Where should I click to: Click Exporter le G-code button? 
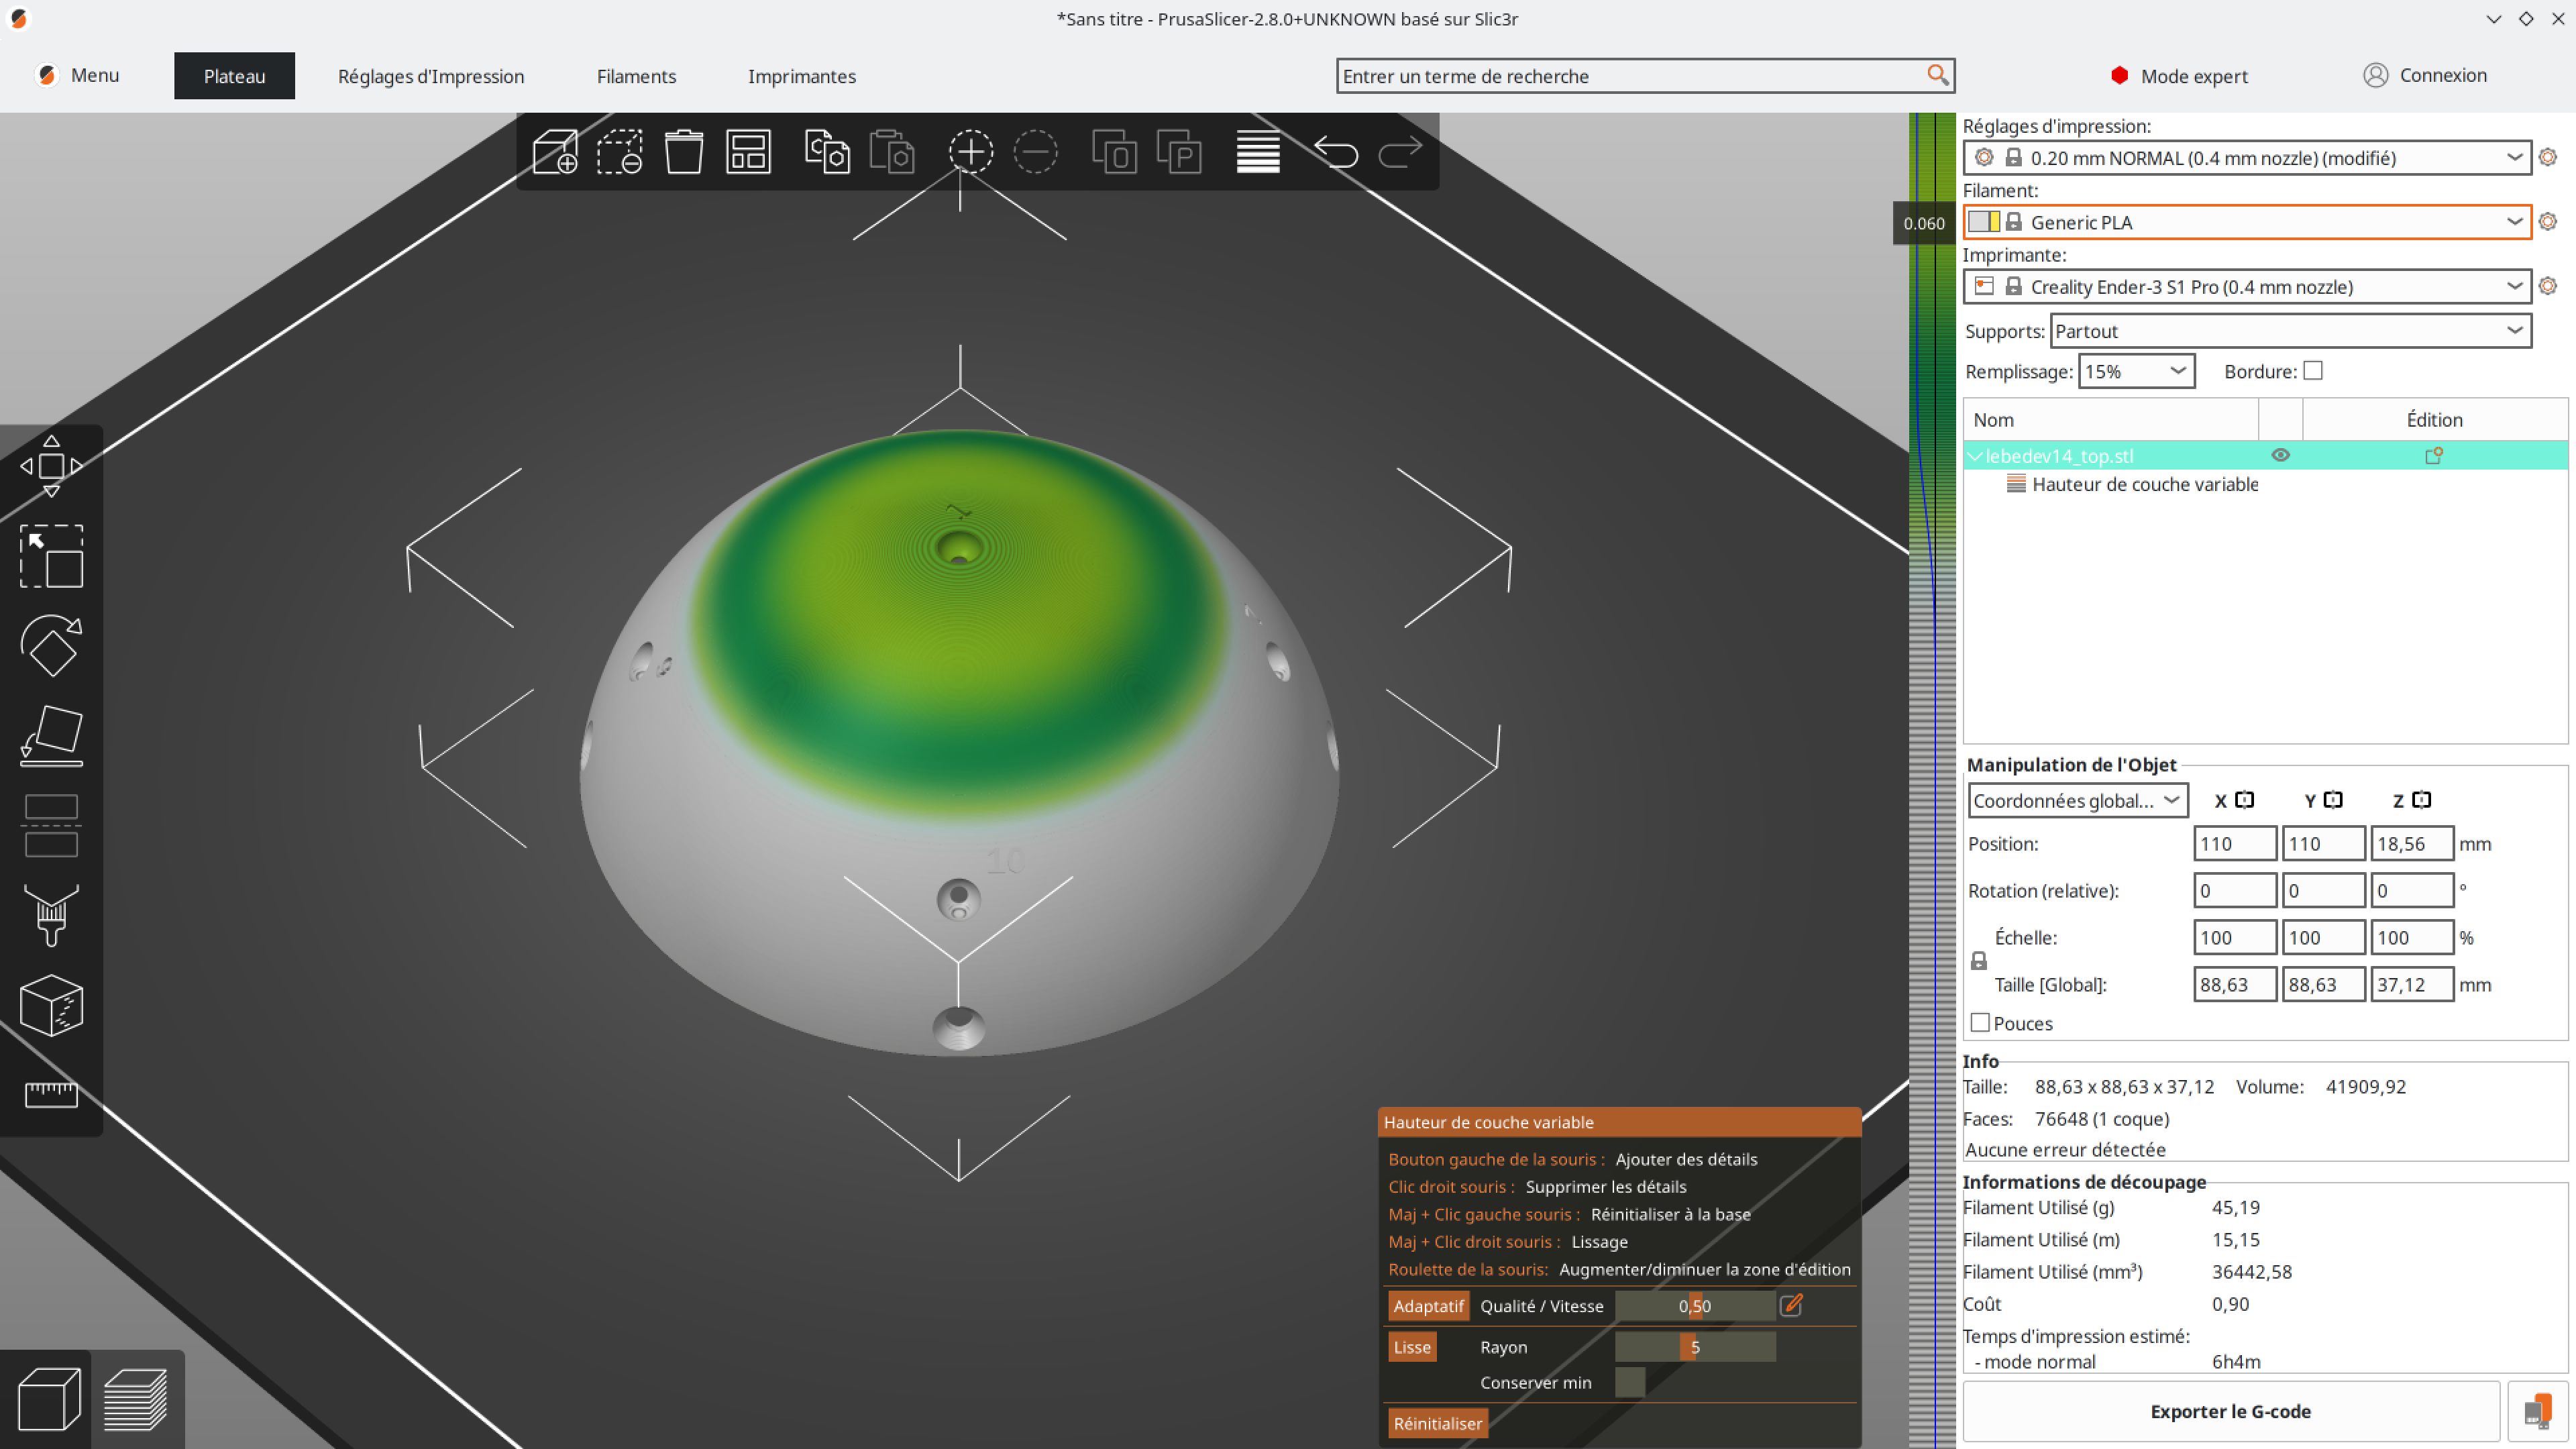[2231, 1412]
